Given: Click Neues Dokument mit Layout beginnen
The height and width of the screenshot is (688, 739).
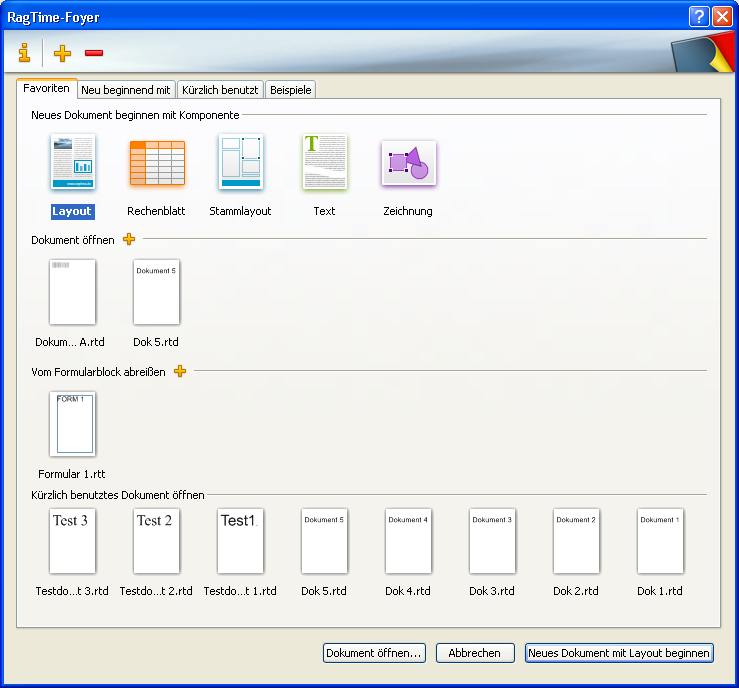Looking at the screenshot, I should (x=619, y=653).
